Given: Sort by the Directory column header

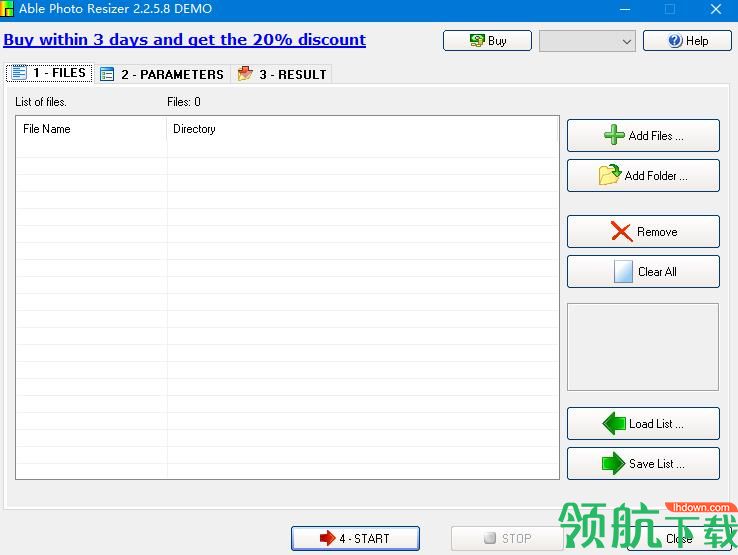Looking at the screenshot, I should 362,129.
